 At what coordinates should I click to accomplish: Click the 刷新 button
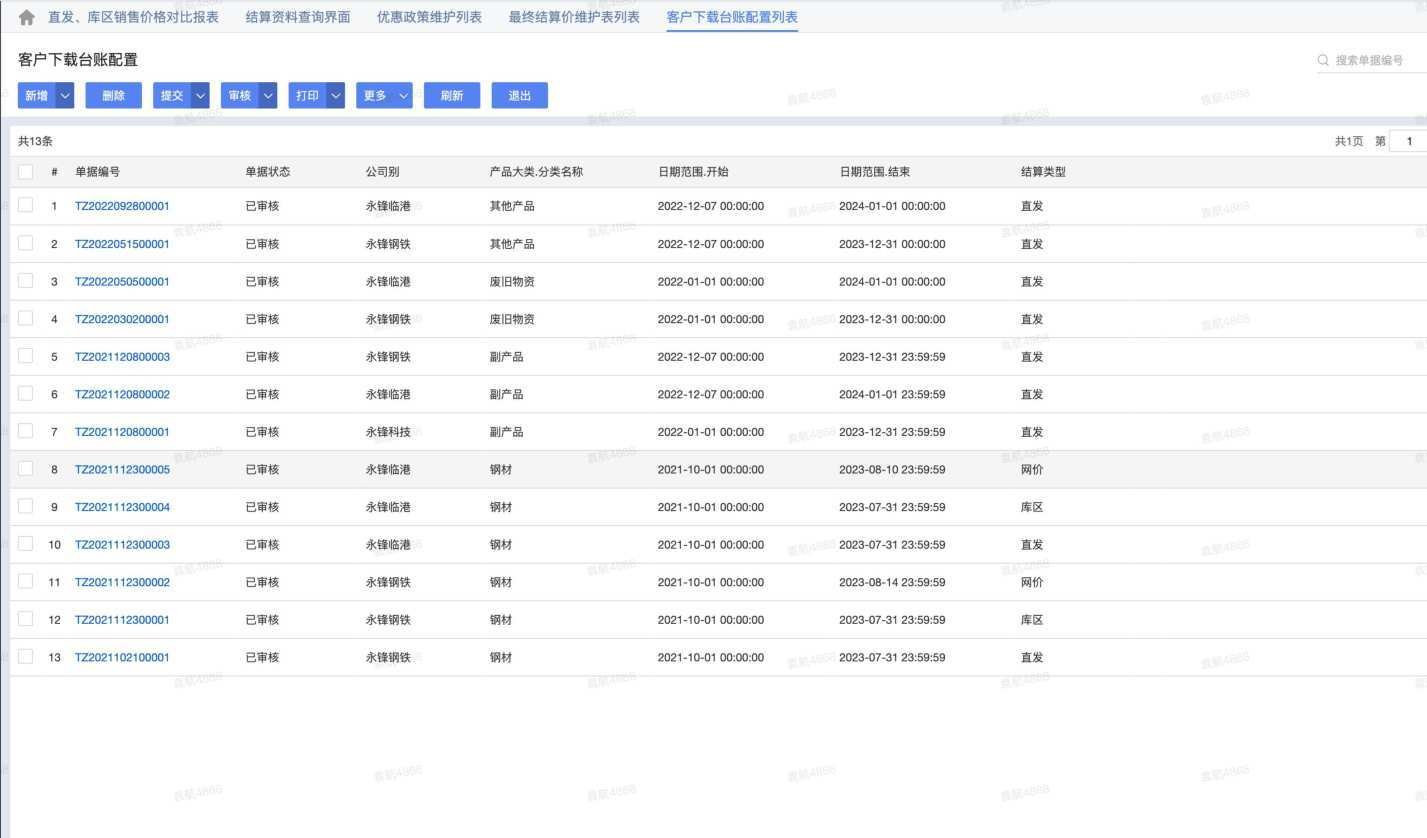(x=452, y=96)
